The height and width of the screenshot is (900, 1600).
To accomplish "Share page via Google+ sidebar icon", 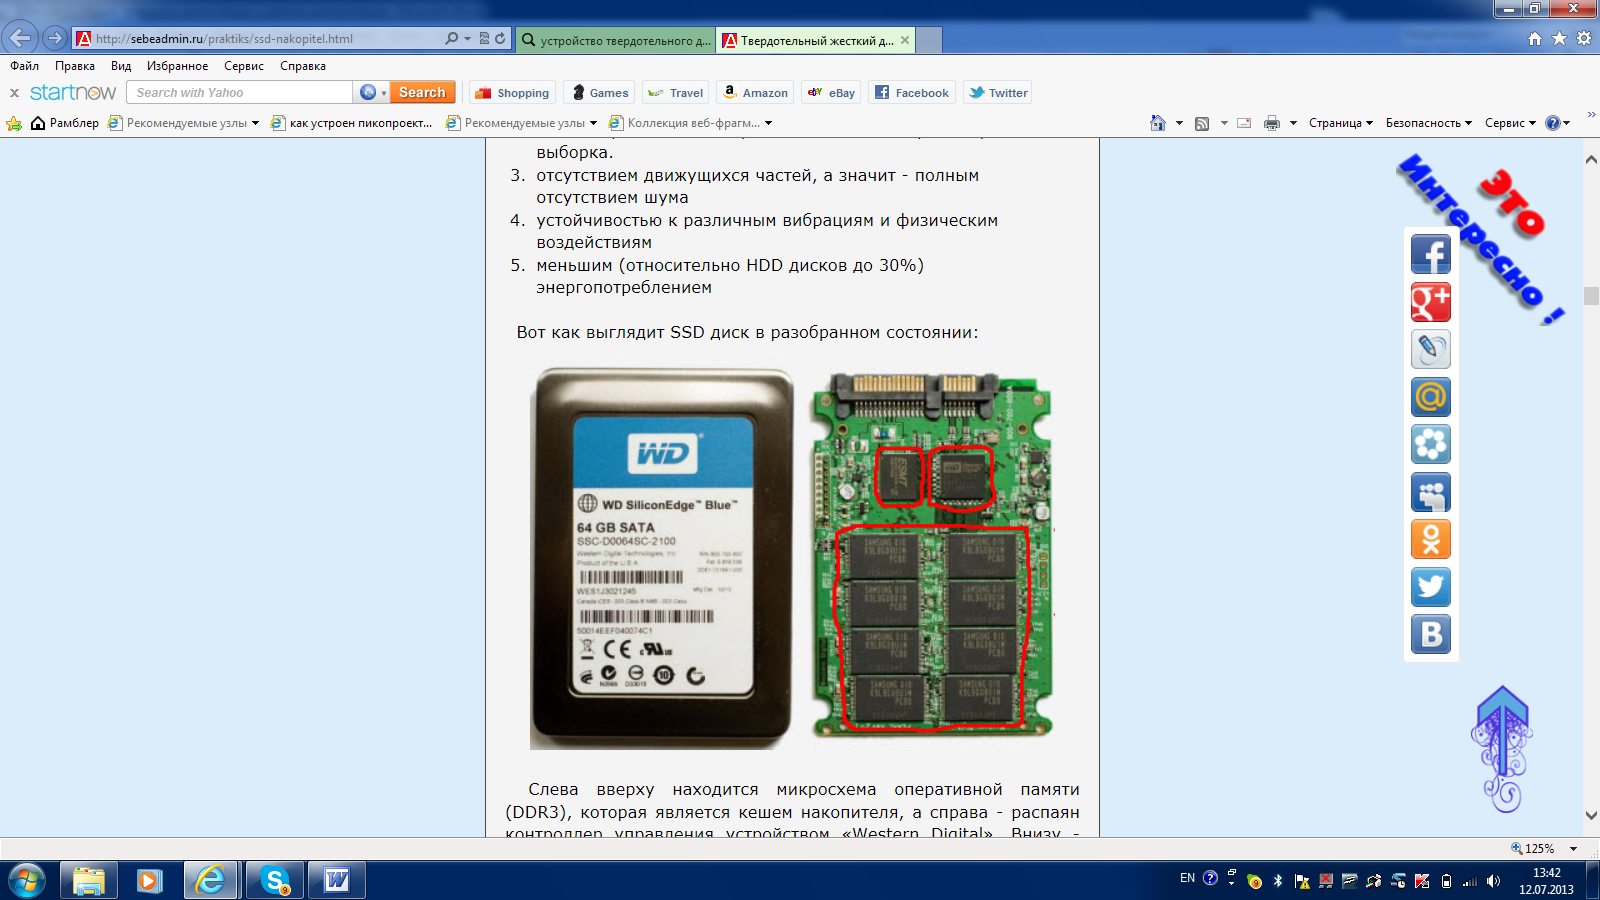I will (x=1431, y=302).
